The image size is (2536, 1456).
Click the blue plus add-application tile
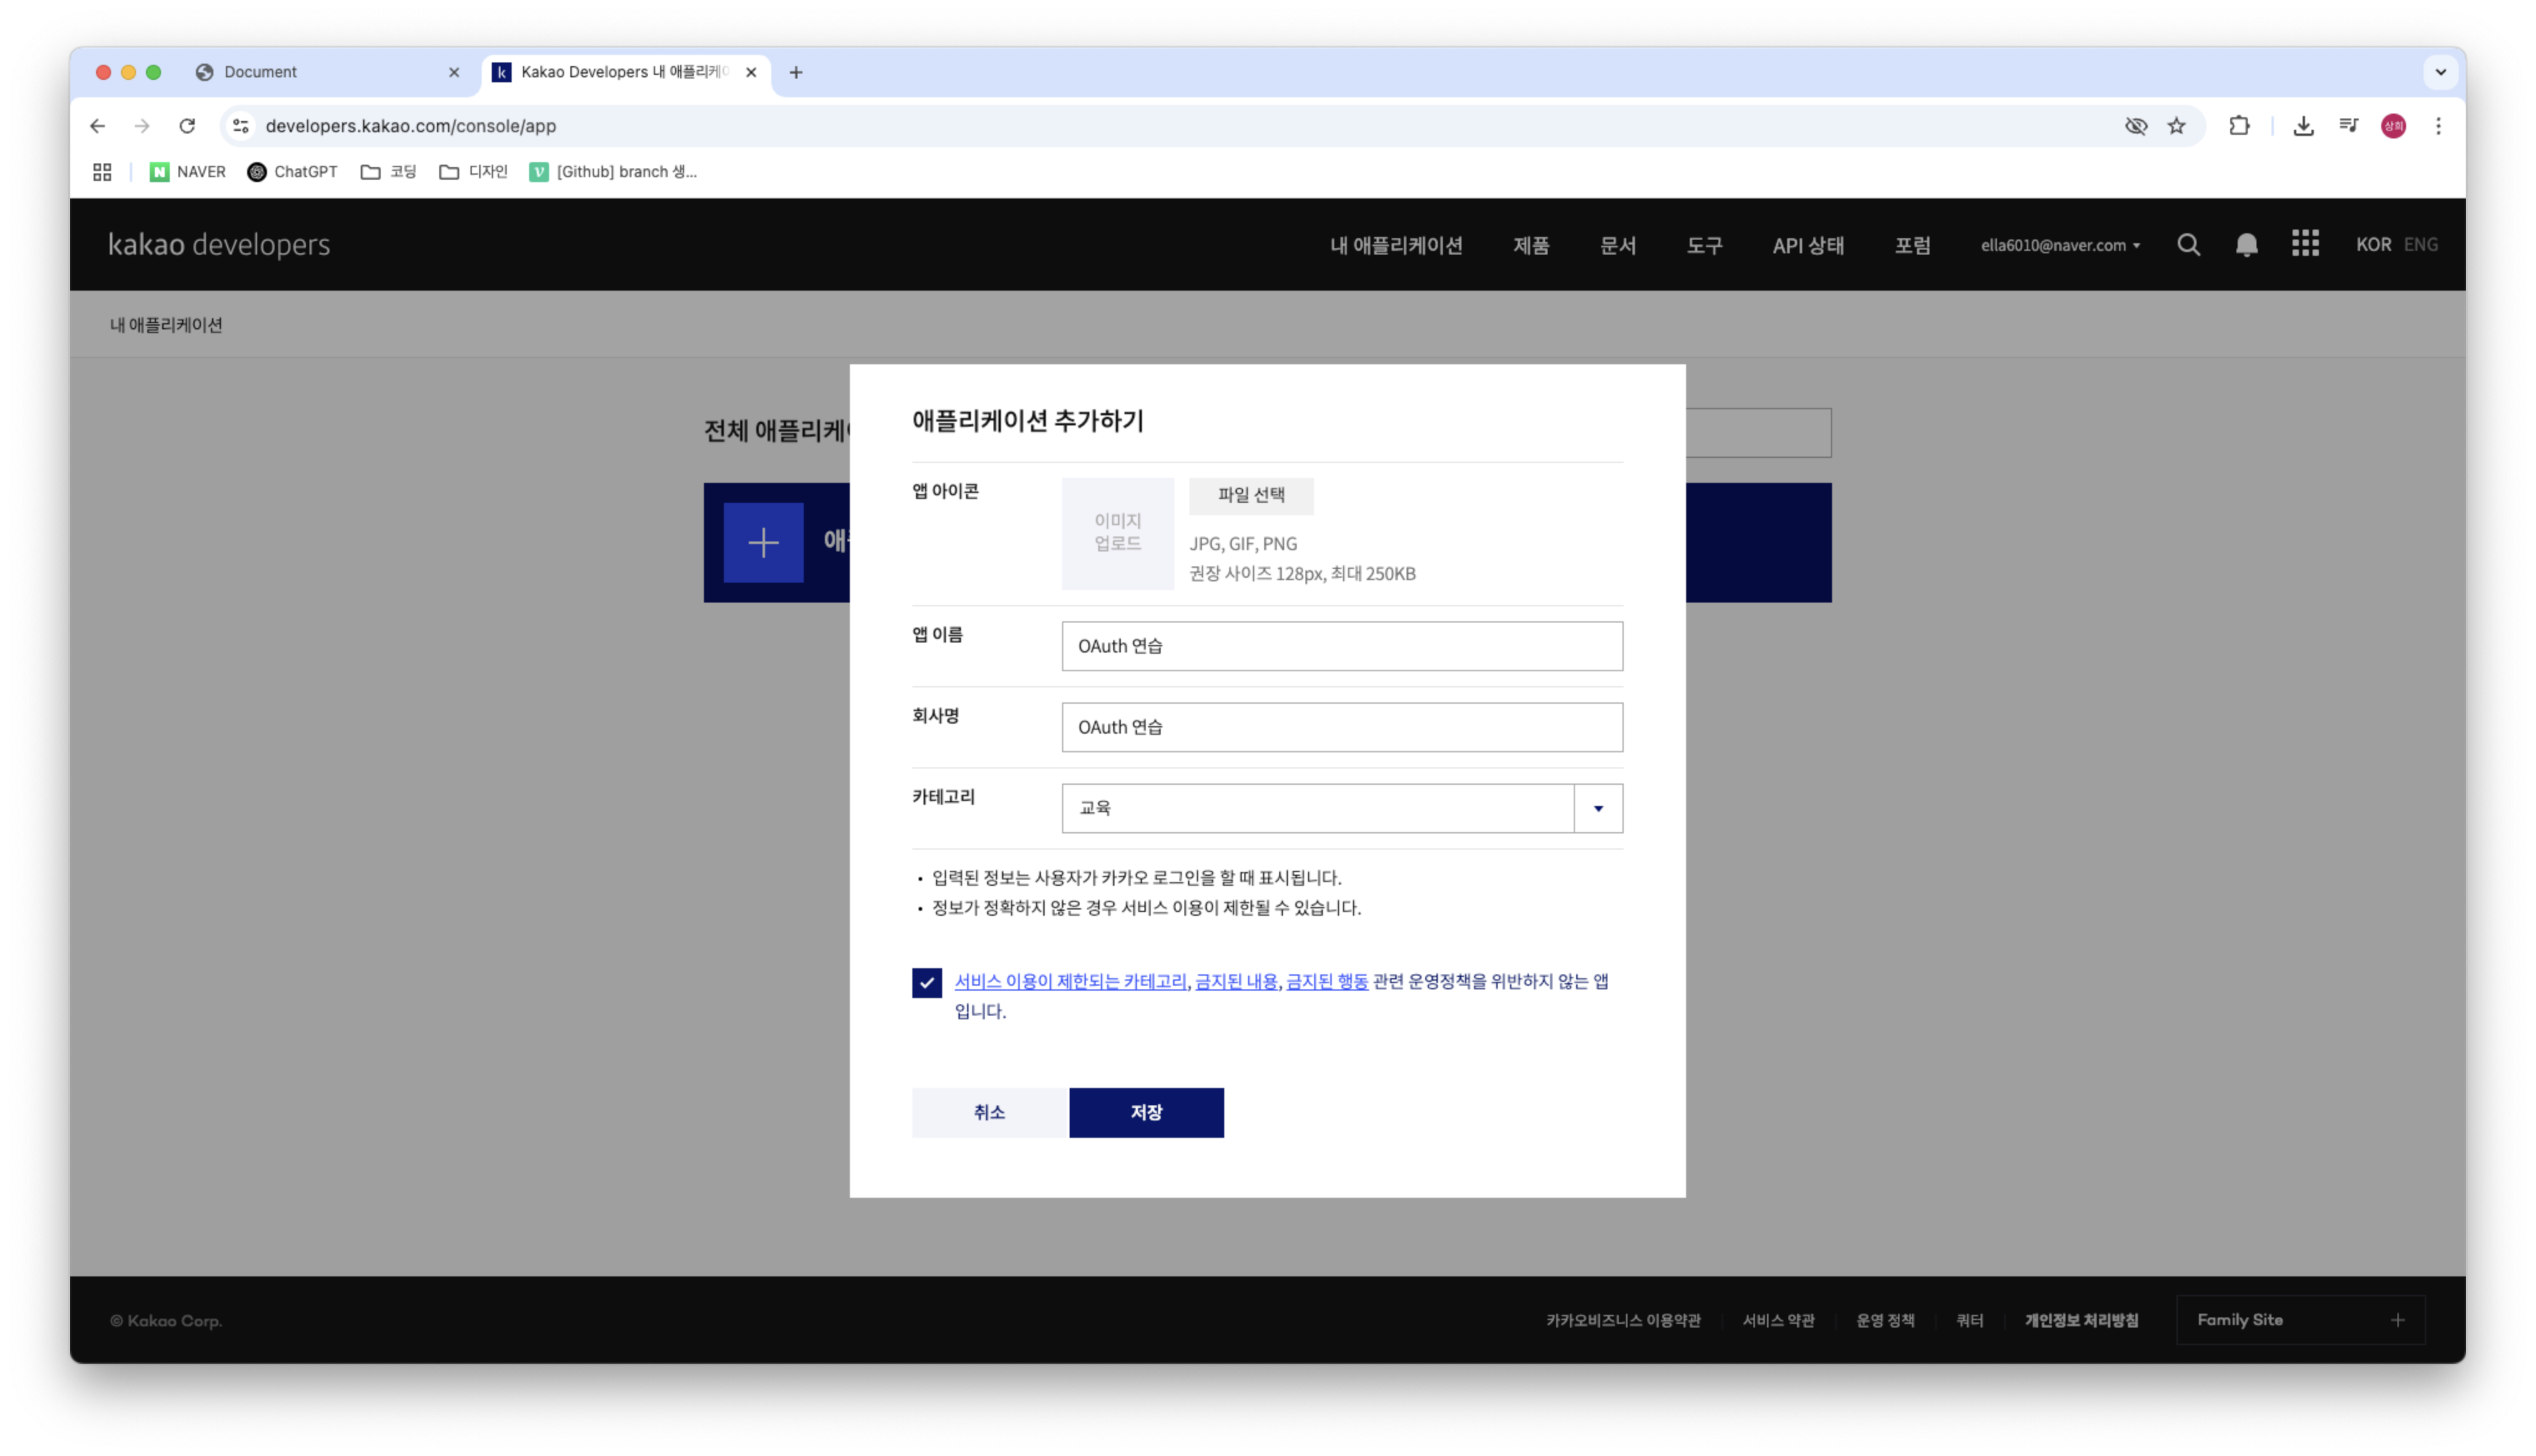763,543
